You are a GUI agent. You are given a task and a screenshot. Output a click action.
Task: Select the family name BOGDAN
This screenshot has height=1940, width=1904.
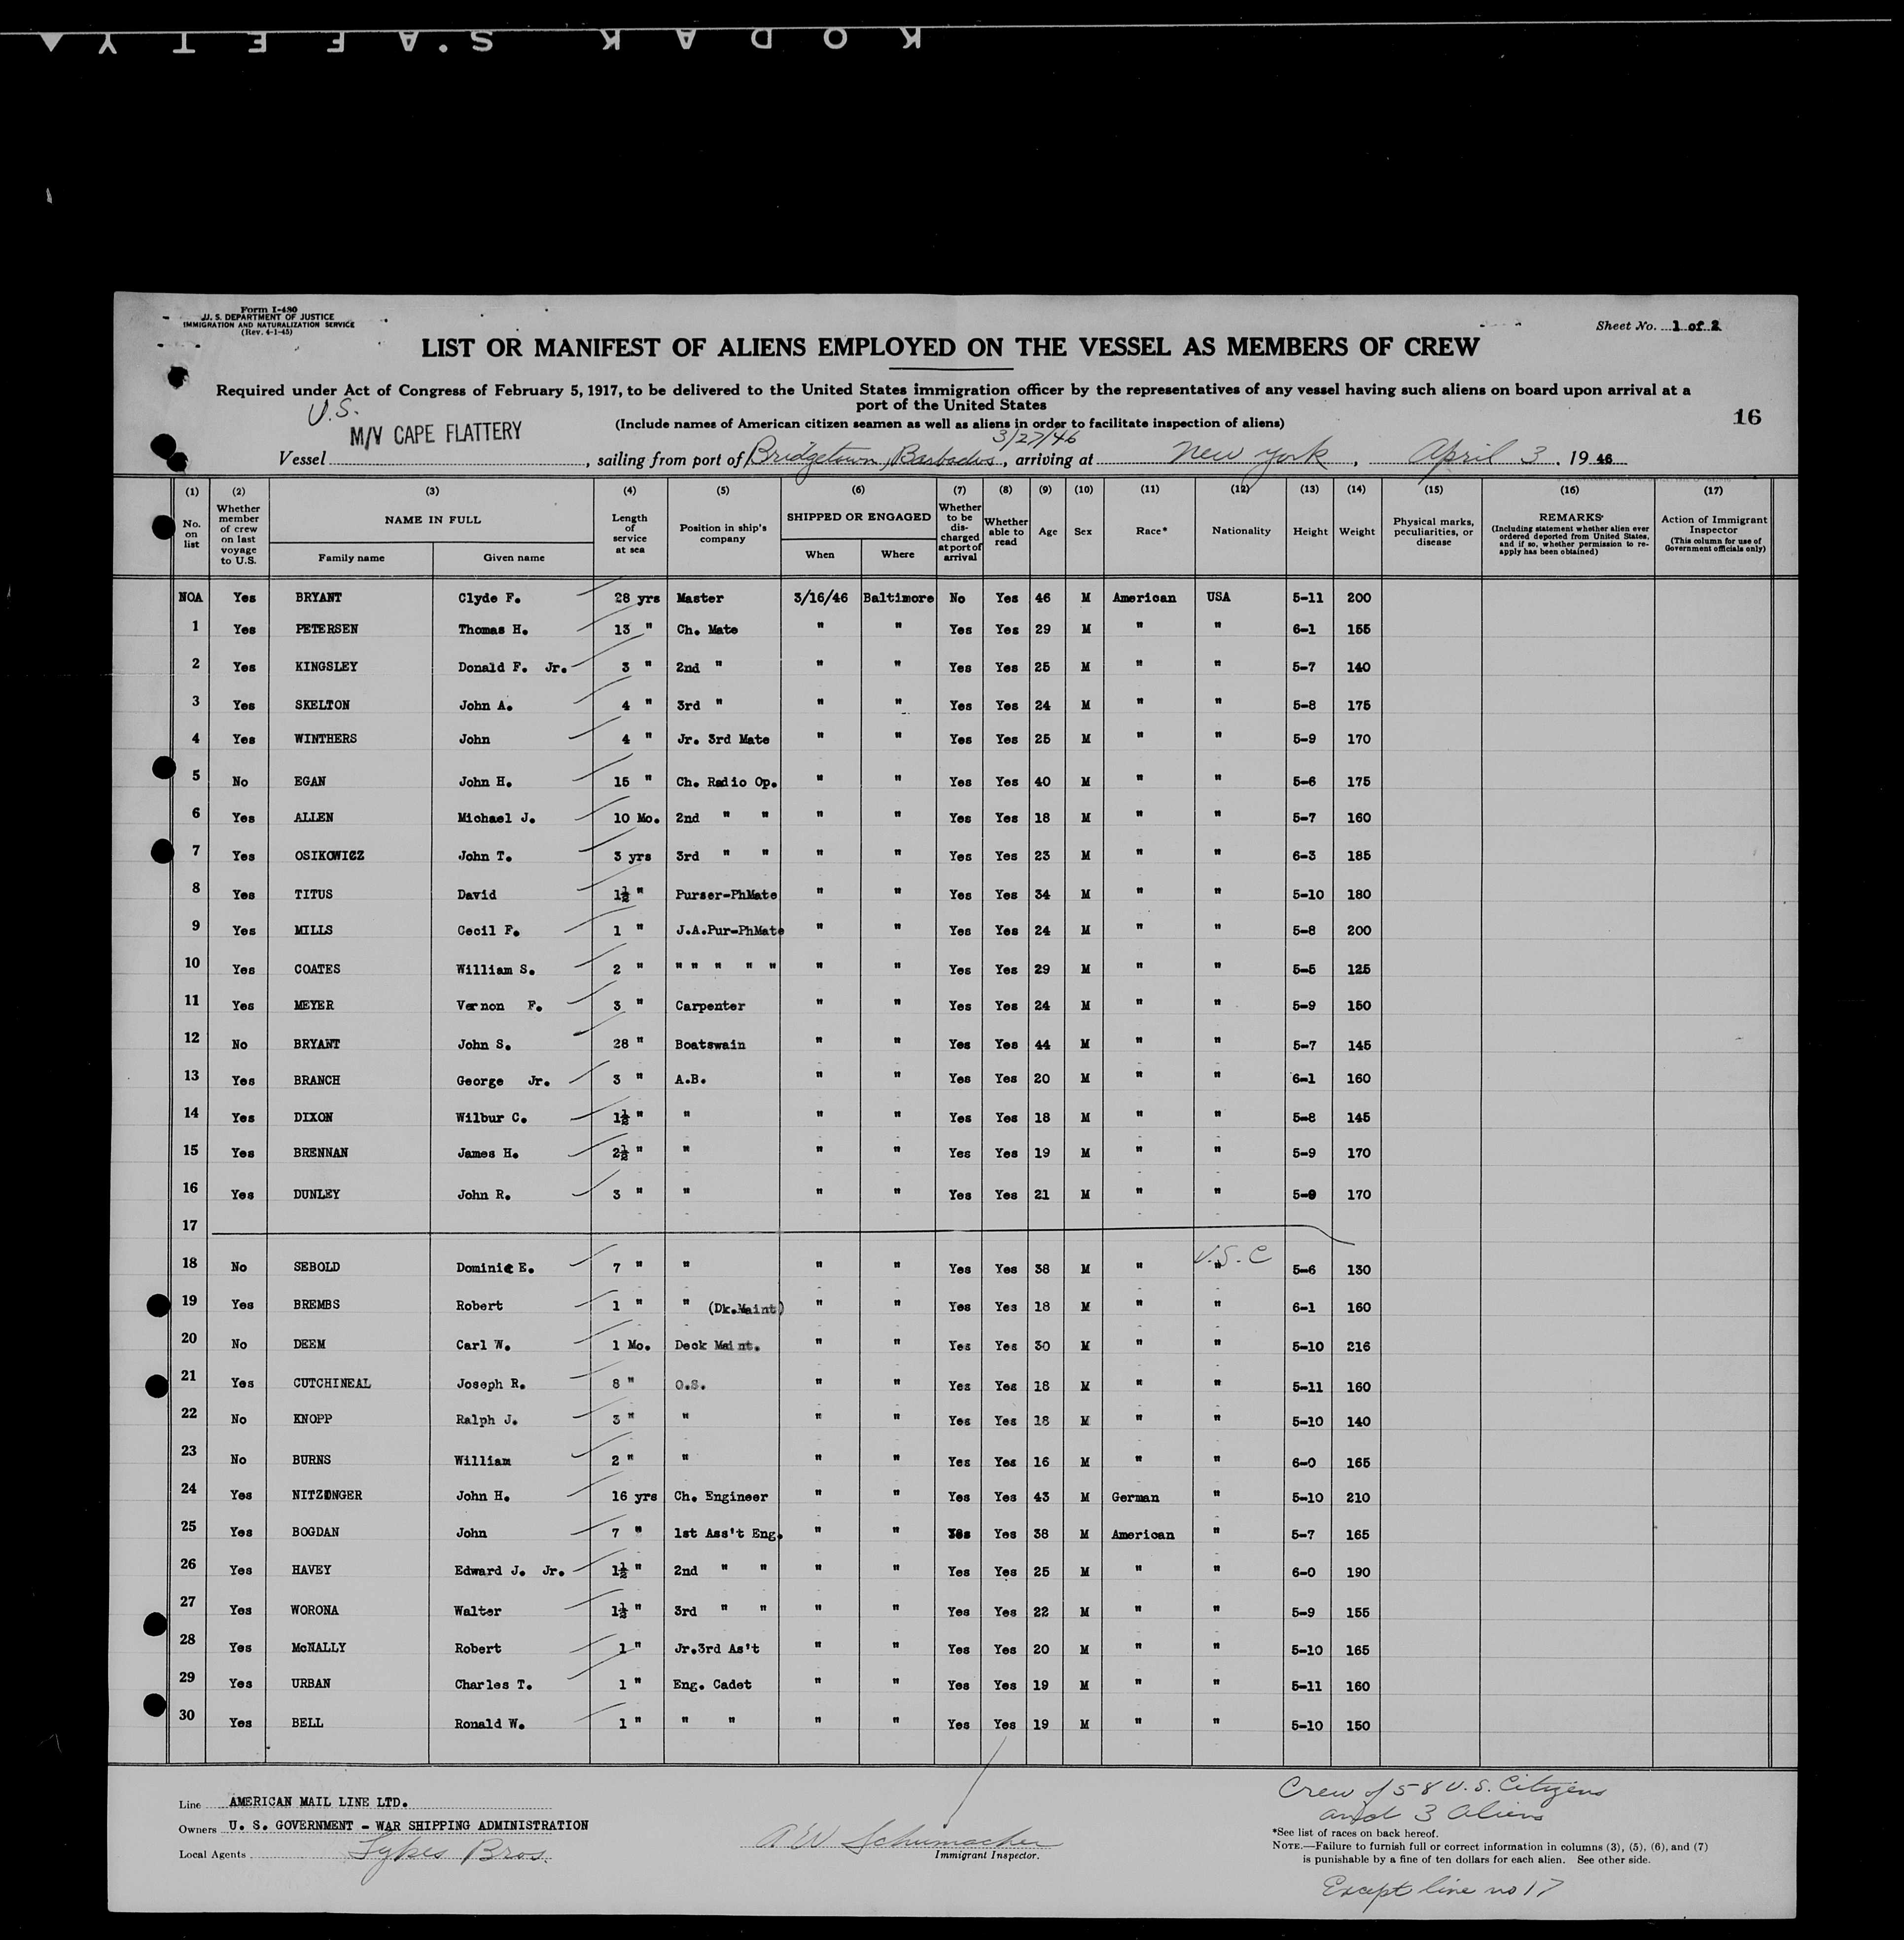(x=316, y=1533)
